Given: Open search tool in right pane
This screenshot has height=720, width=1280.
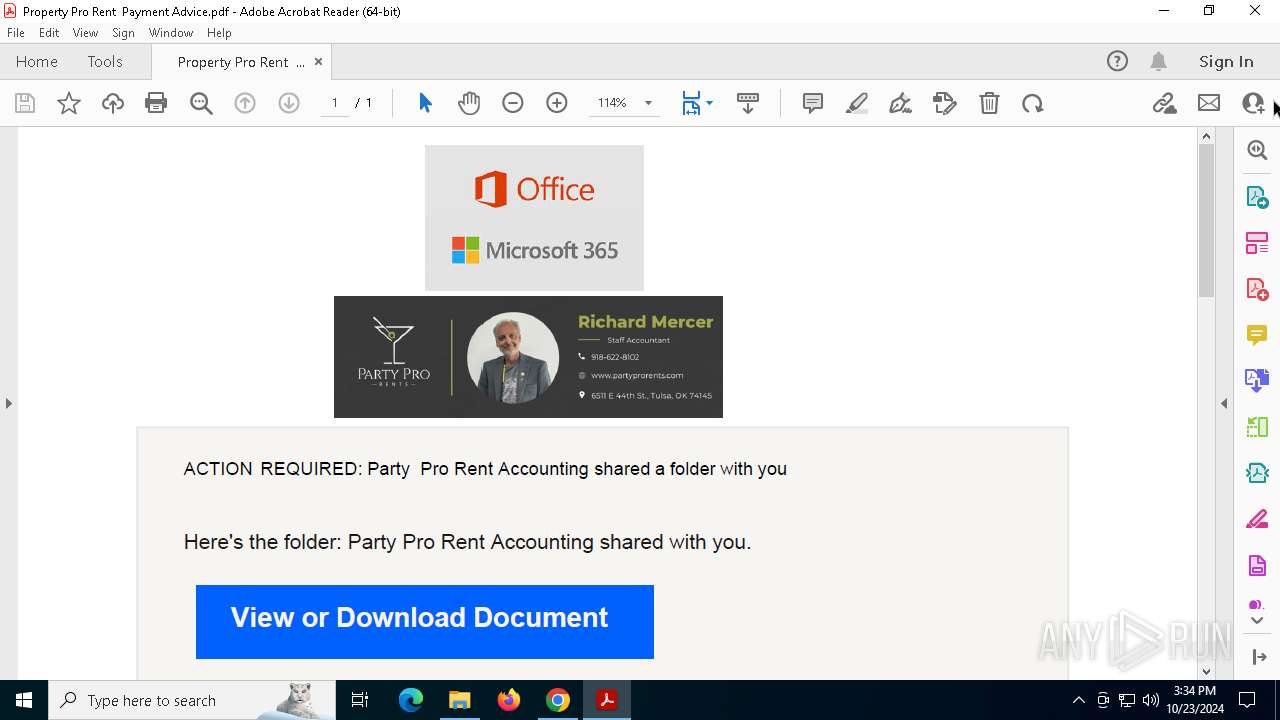Looking at the screenshot, I should coord(1257,150).
